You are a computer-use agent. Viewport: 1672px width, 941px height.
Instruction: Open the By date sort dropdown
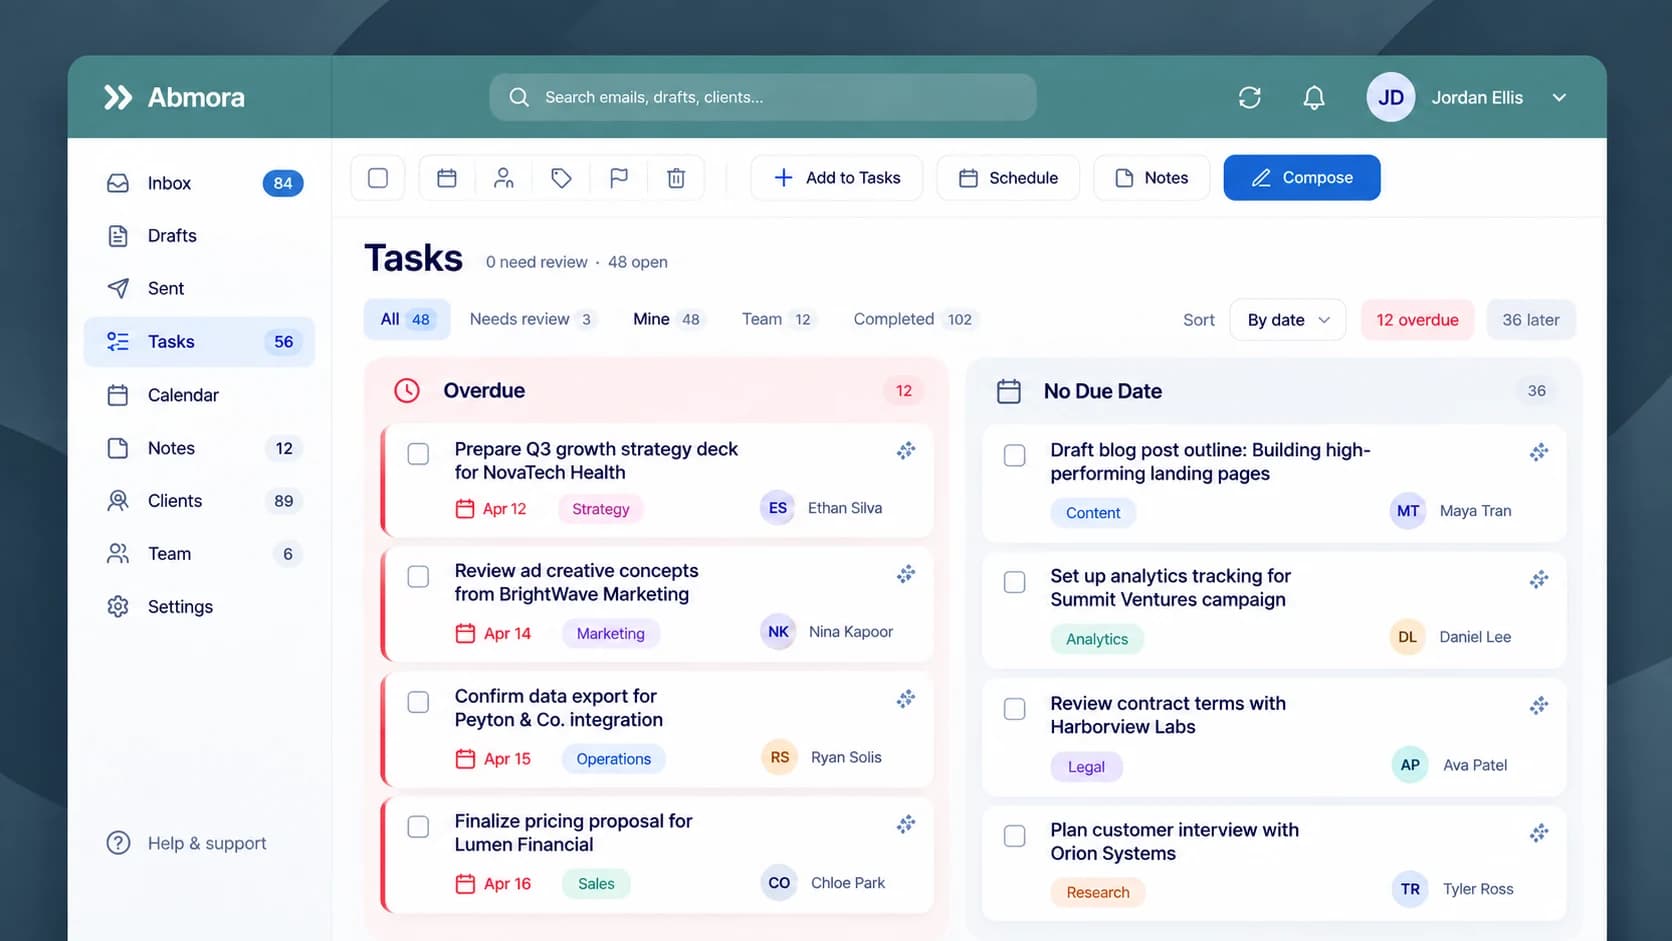pos(1288,320)
